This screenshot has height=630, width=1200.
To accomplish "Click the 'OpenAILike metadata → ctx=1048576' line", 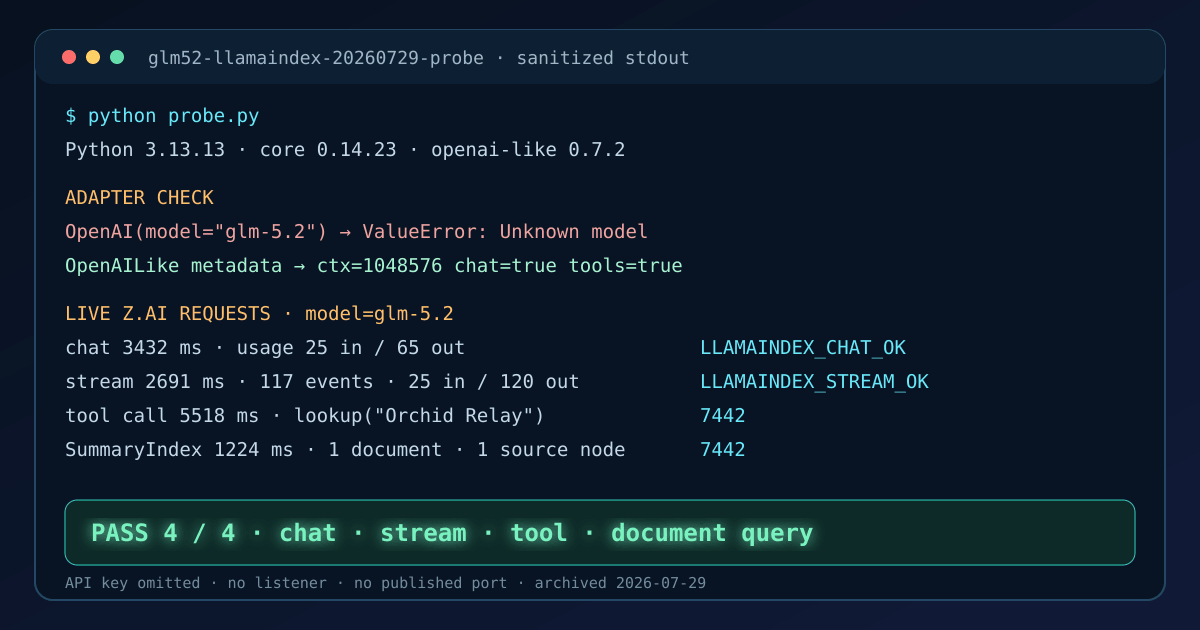I will 374,266.
